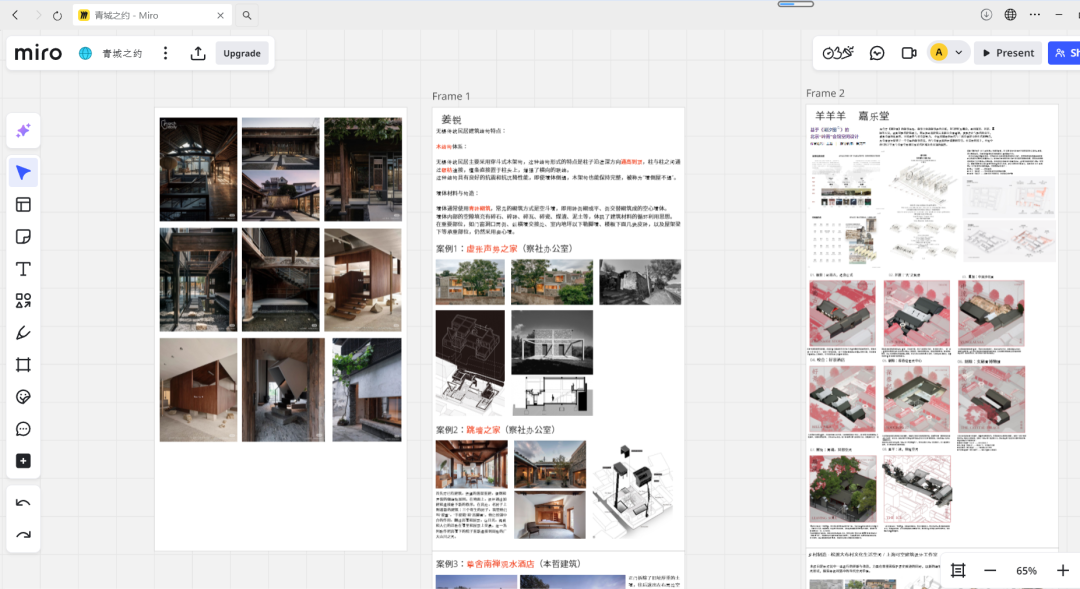Open the Shapes and lines tool
The image size is (1080, 589).
pyautogui.click(x=23, y=301)
